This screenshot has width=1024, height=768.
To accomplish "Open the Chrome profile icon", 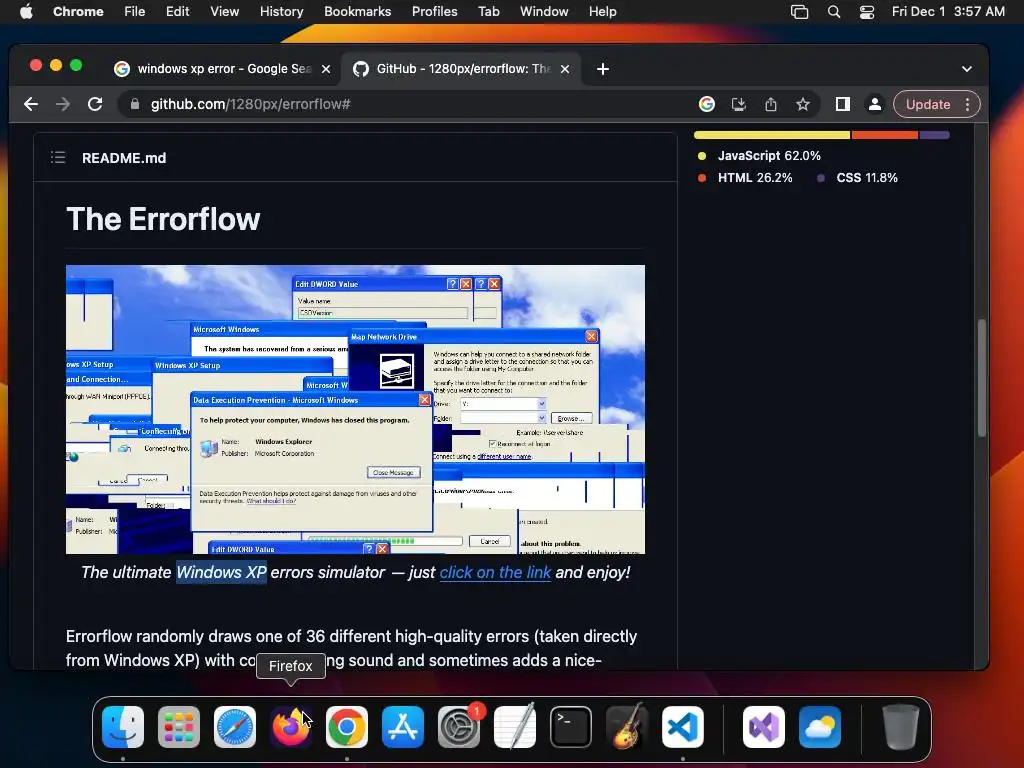I will click(x=874, y=104).
